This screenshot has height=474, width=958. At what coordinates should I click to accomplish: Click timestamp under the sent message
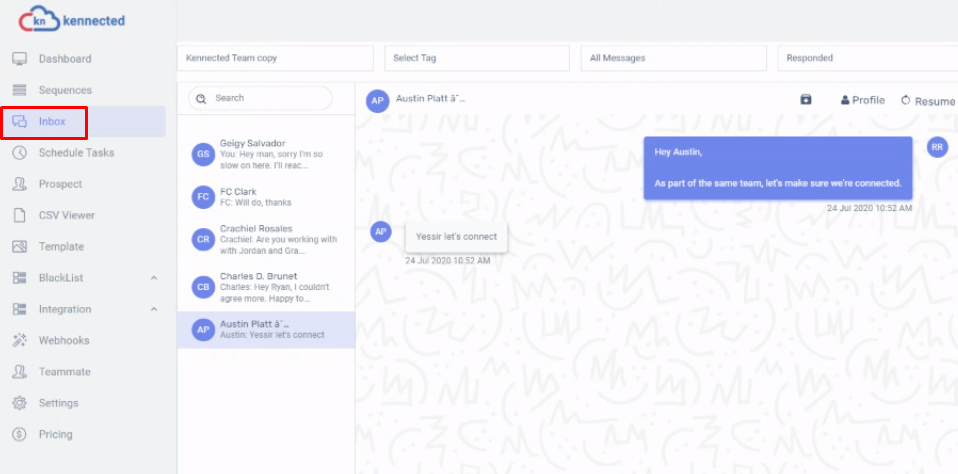pos(869,208)
